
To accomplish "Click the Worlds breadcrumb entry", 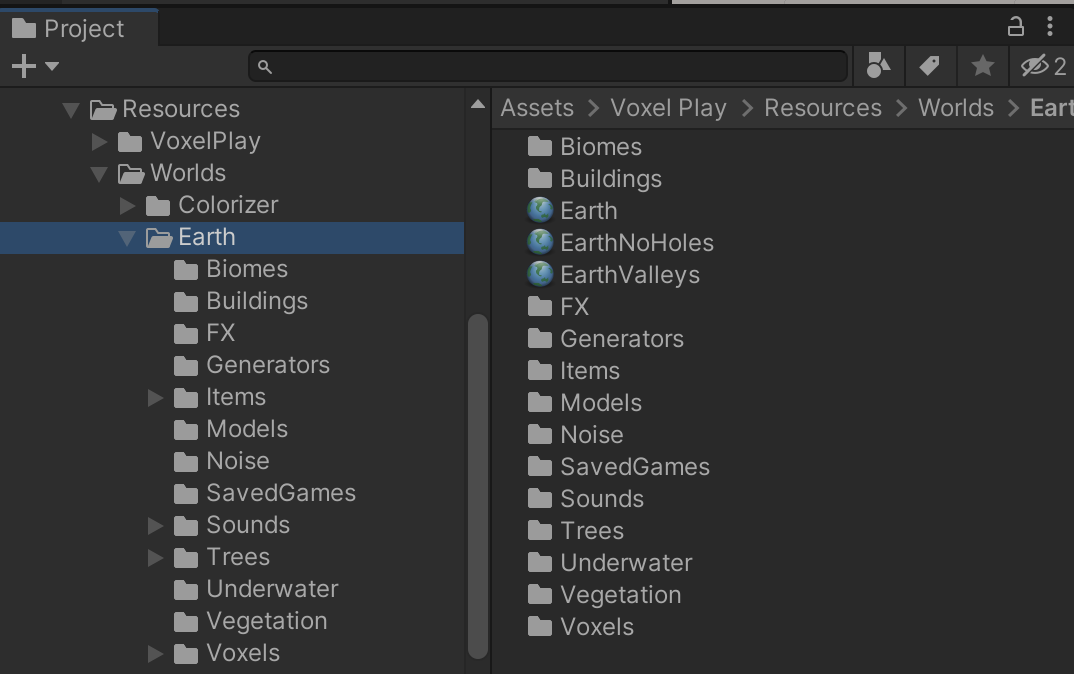I will coord(955,107).
